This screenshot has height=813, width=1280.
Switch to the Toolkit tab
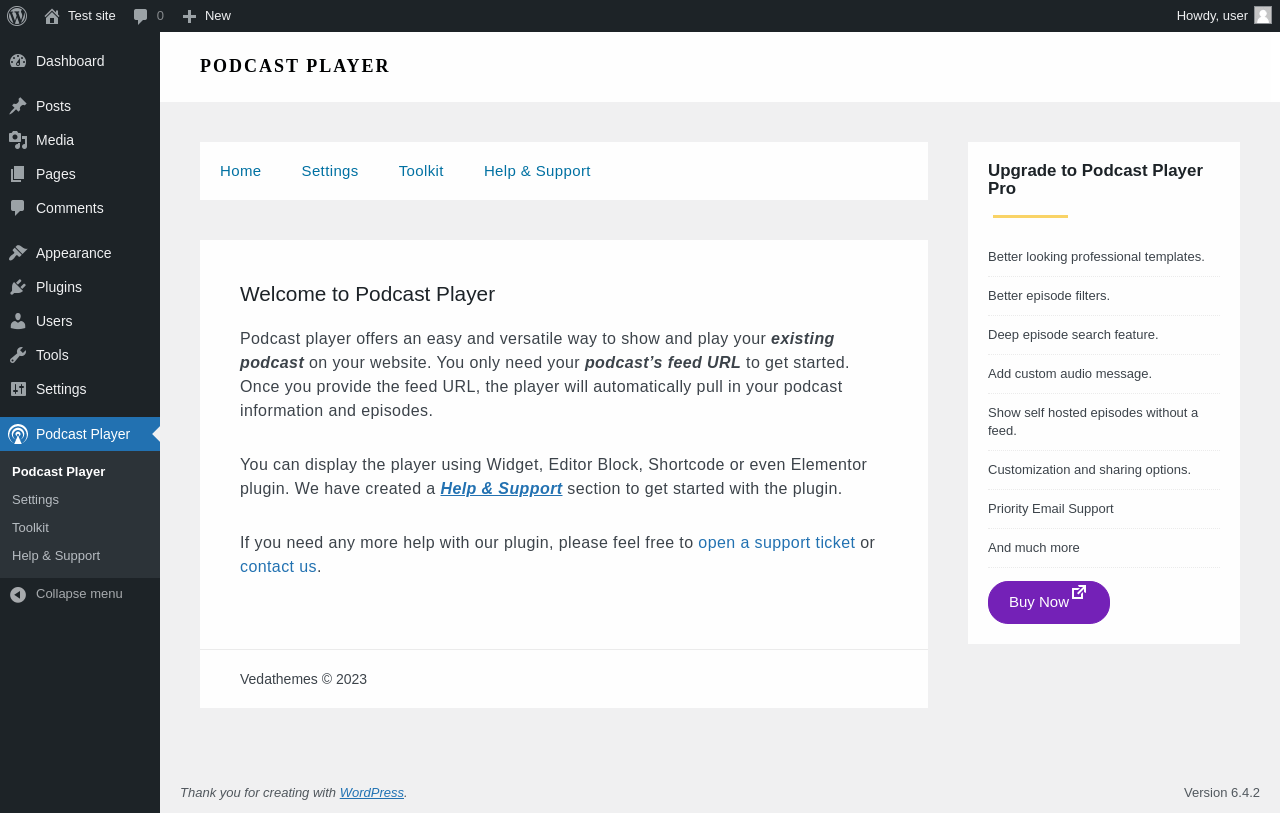[x=421, y=171]
